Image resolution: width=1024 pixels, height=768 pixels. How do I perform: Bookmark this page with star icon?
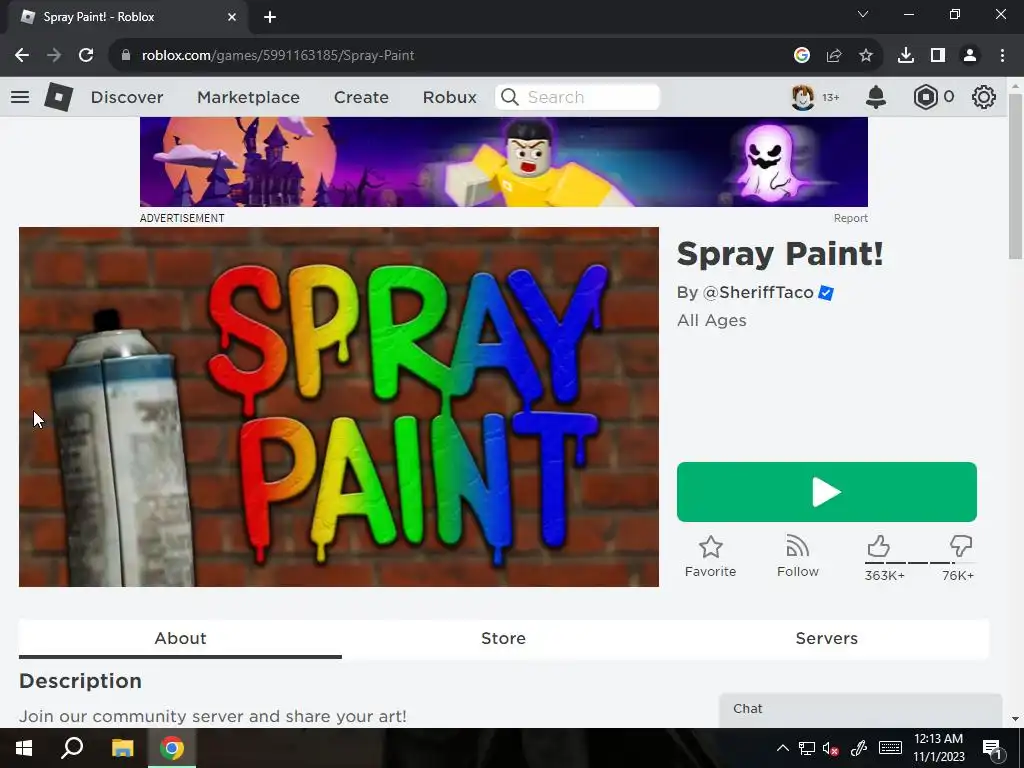865,56
